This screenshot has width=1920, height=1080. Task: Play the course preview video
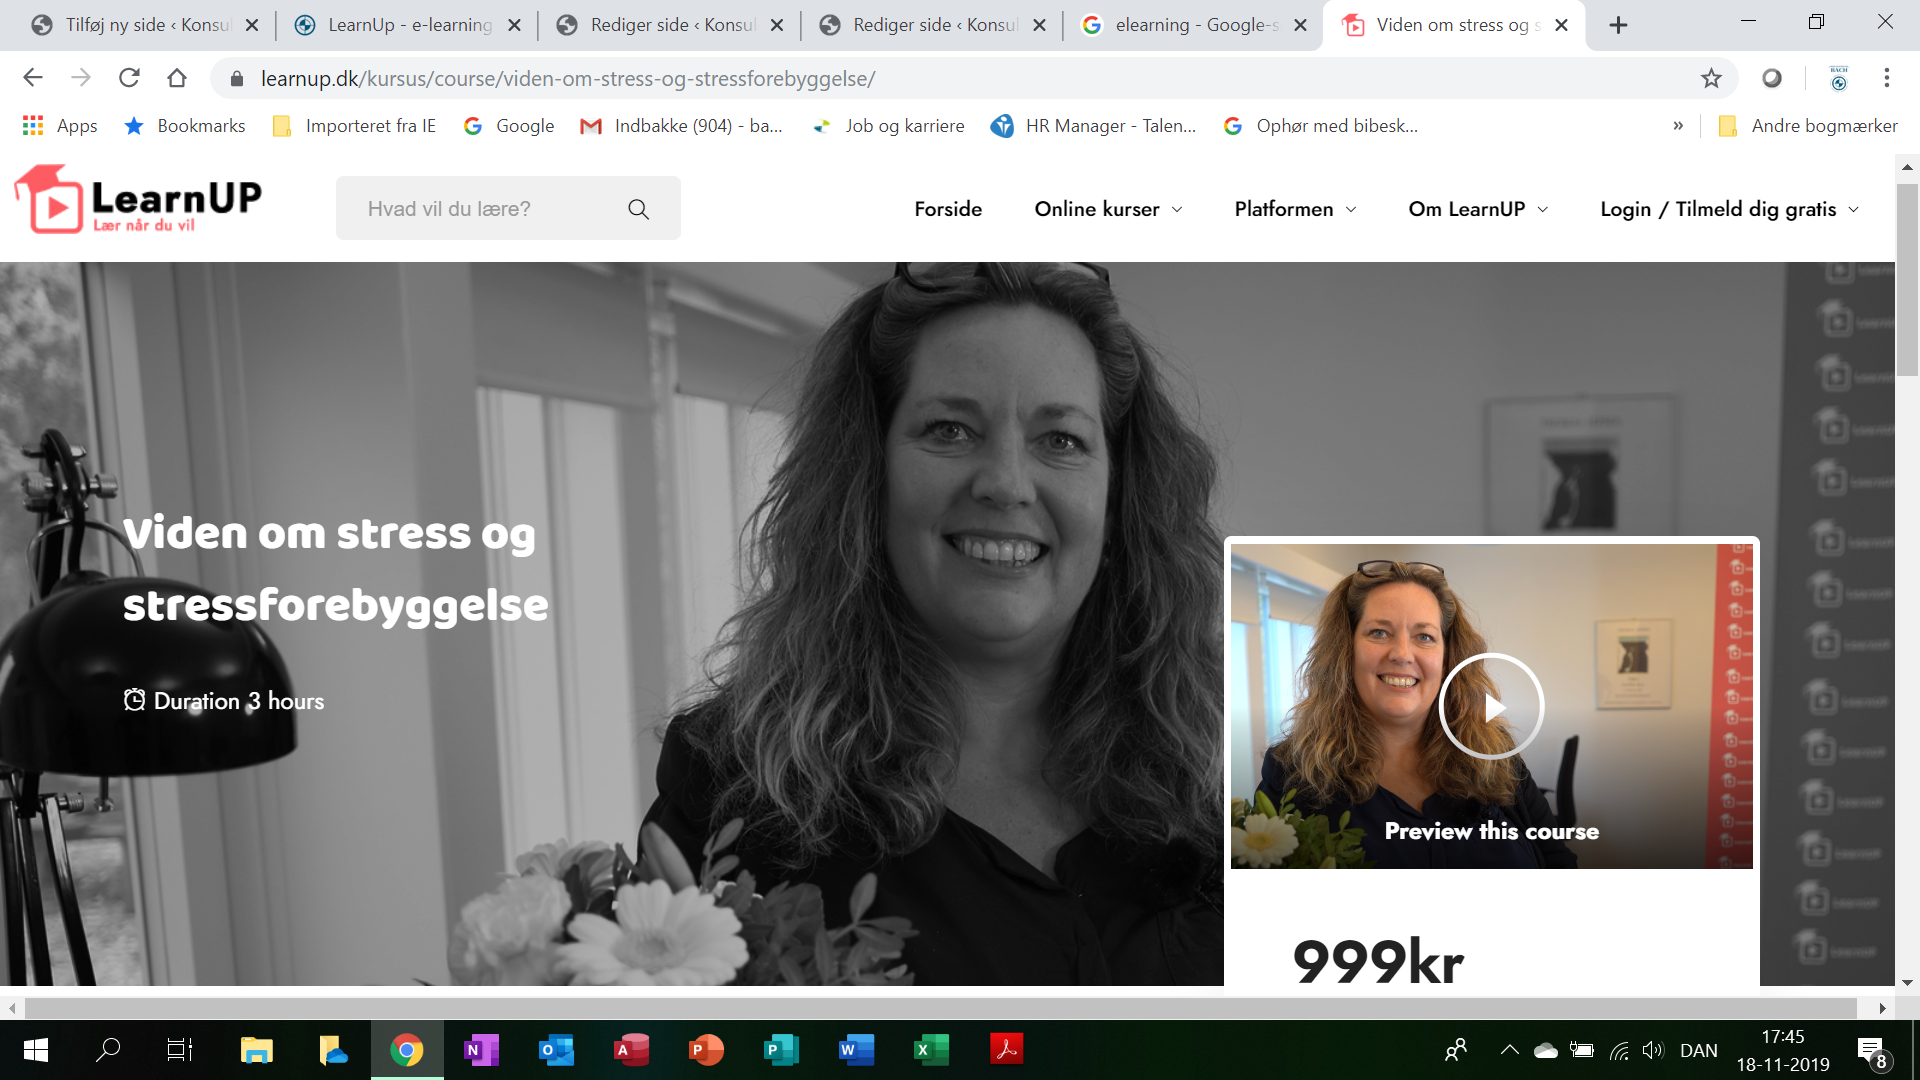coord(1491,707)
